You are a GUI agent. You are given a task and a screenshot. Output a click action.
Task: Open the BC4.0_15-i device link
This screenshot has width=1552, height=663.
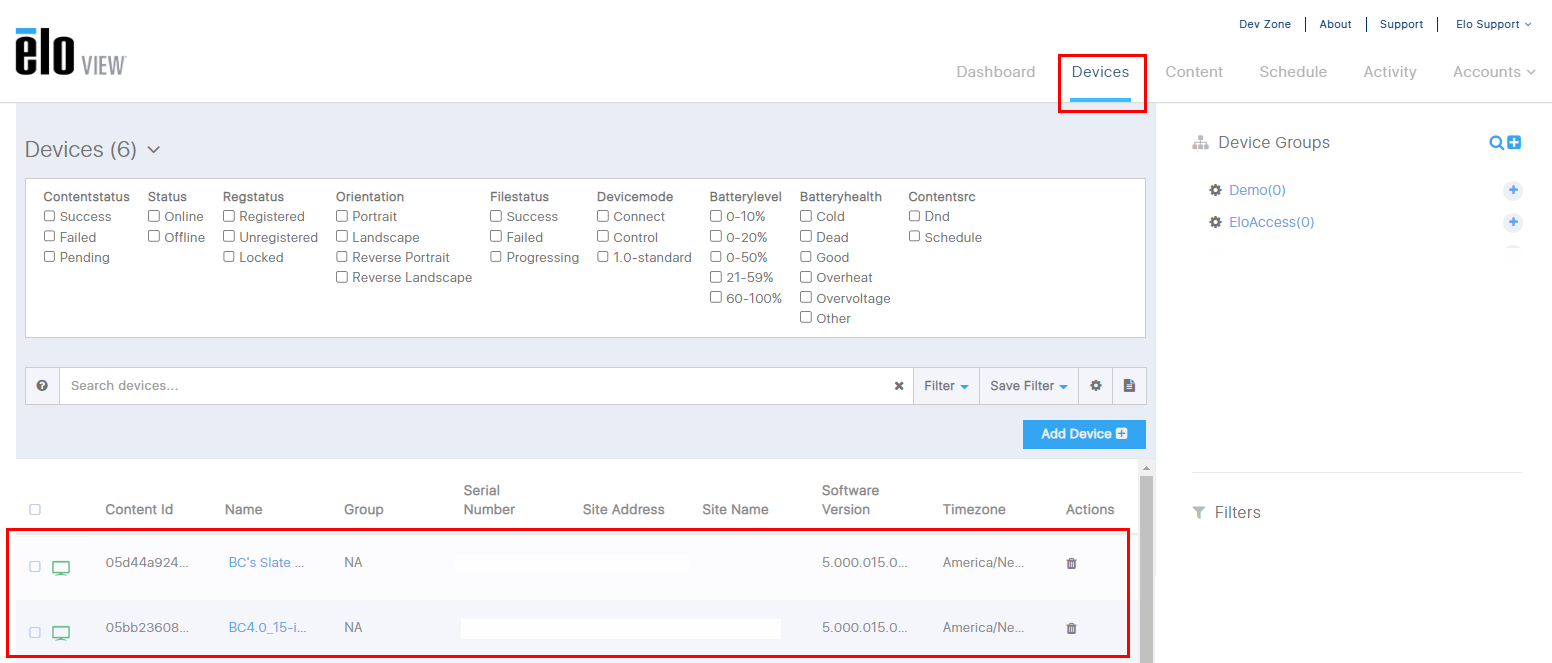coord(268,628)
